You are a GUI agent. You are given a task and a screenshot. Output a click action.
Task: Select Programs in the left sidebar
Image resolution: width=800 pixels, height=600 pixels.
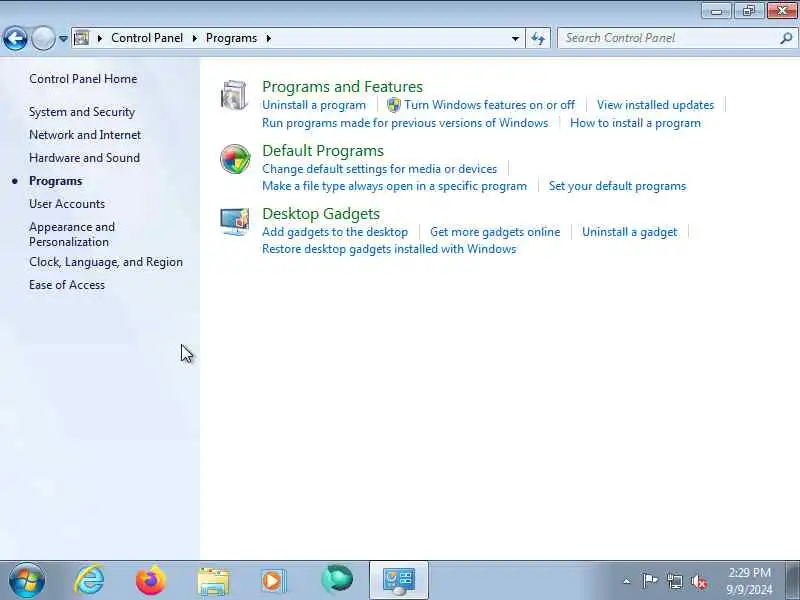pos(56,181)
